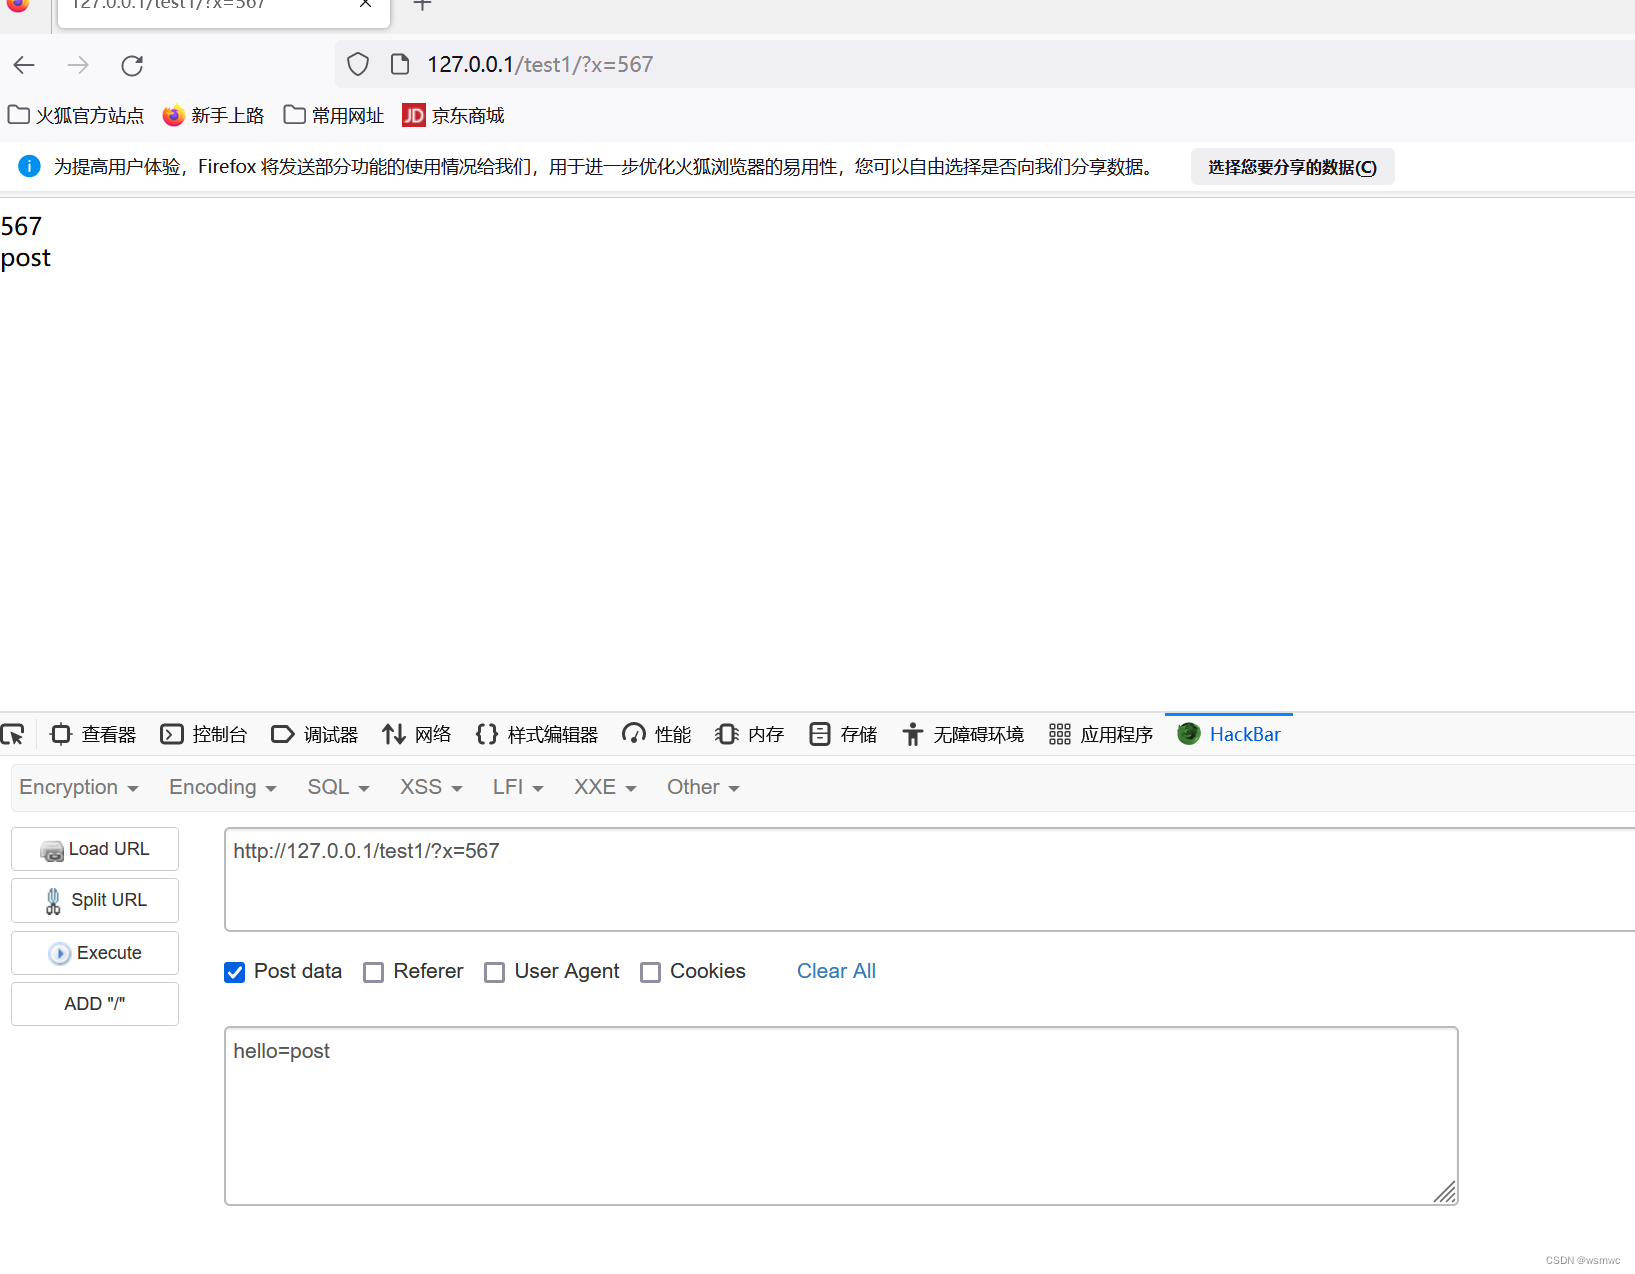Enable the Referer checkbox
Viewport: 1635px width, 1274px height.
click(373, 971)
